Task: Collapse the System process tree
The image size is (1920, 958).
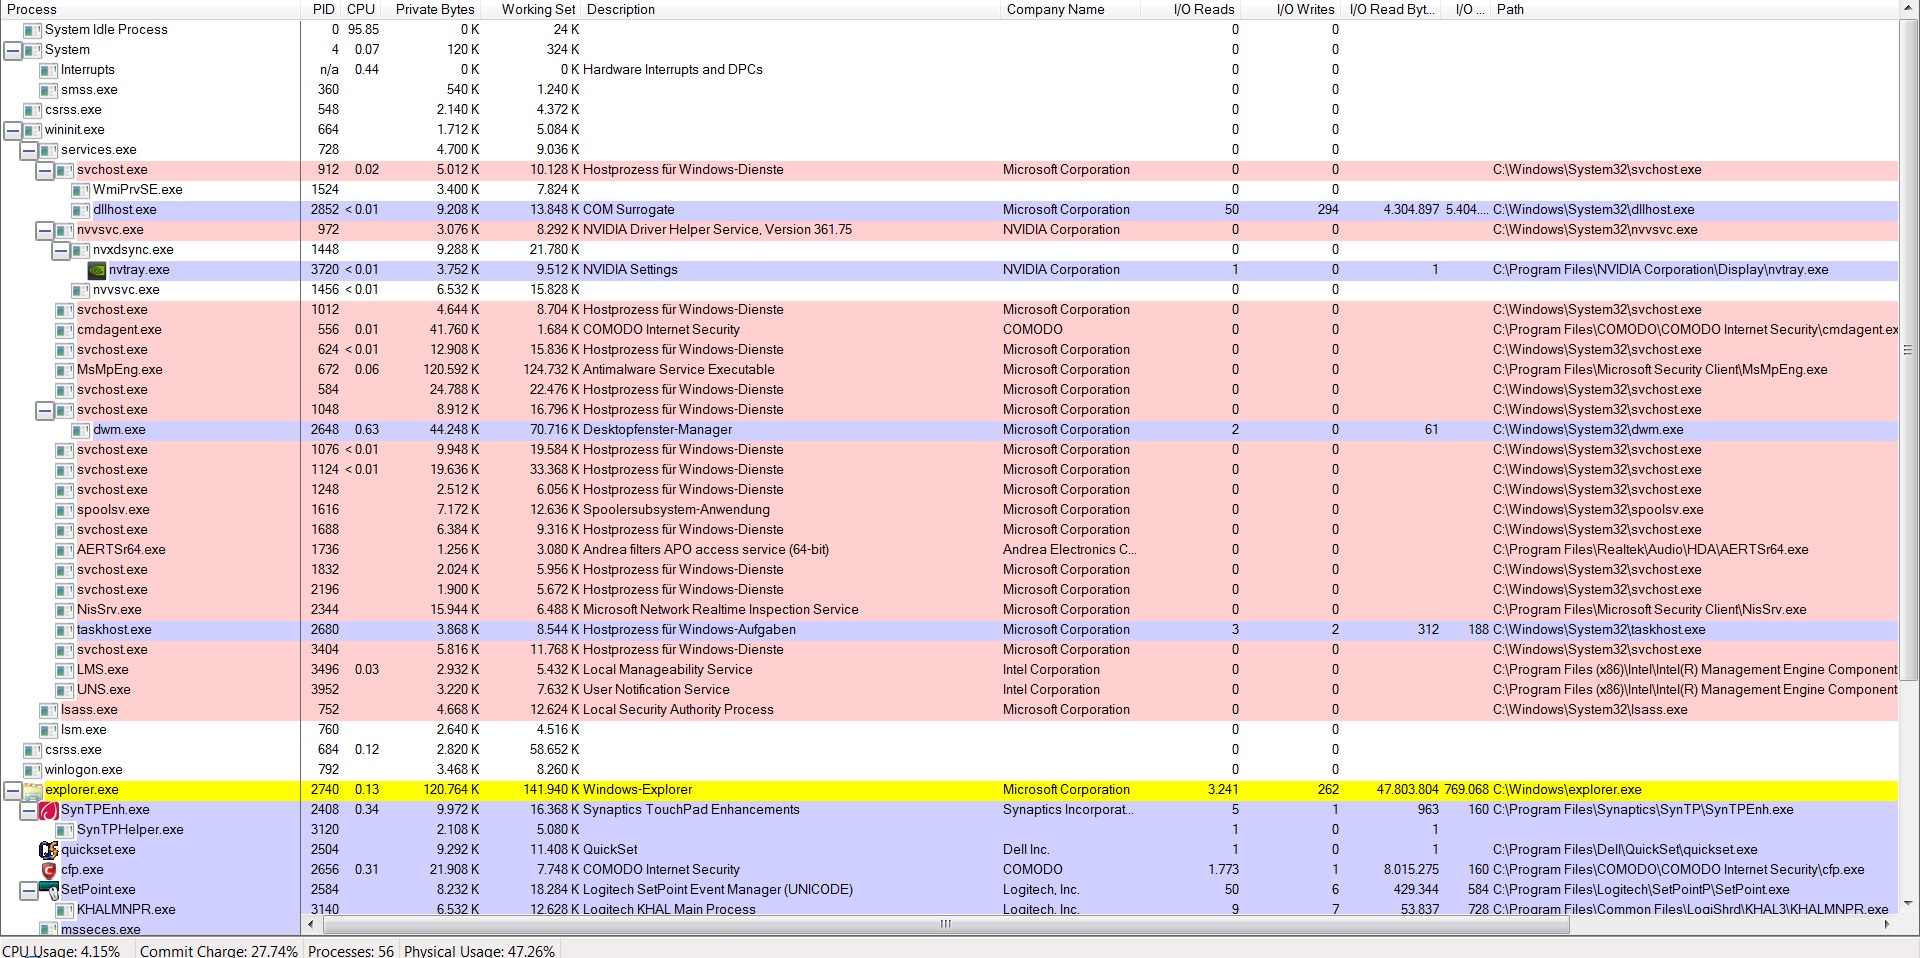Action: [12, 50]
